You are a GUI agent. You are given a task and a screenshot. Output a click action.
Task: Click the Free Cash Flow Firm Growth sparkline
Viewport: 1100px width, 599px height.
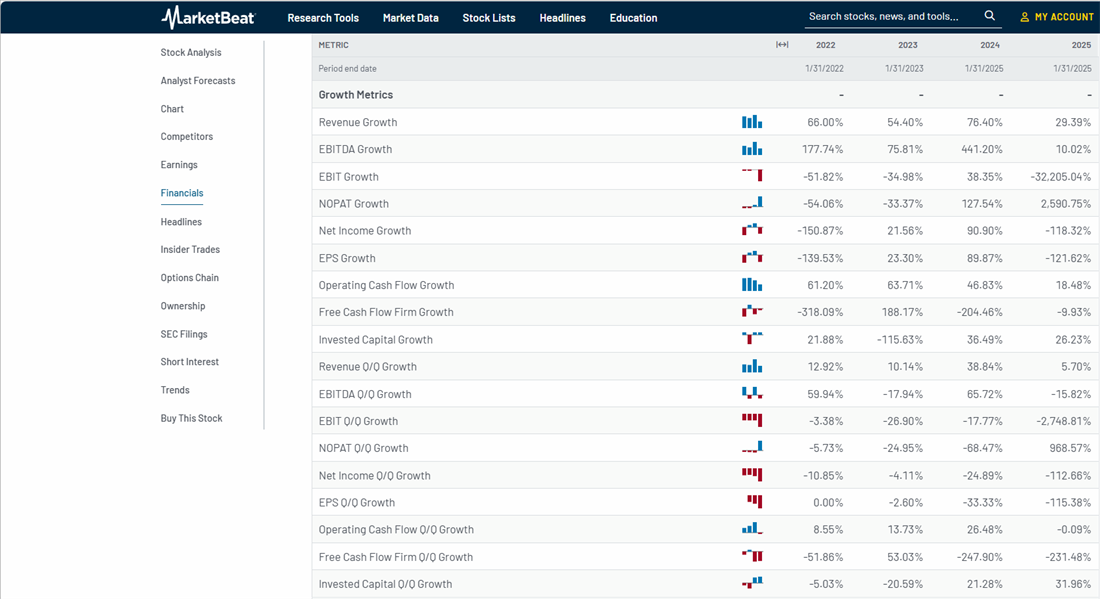coord(751,312)
